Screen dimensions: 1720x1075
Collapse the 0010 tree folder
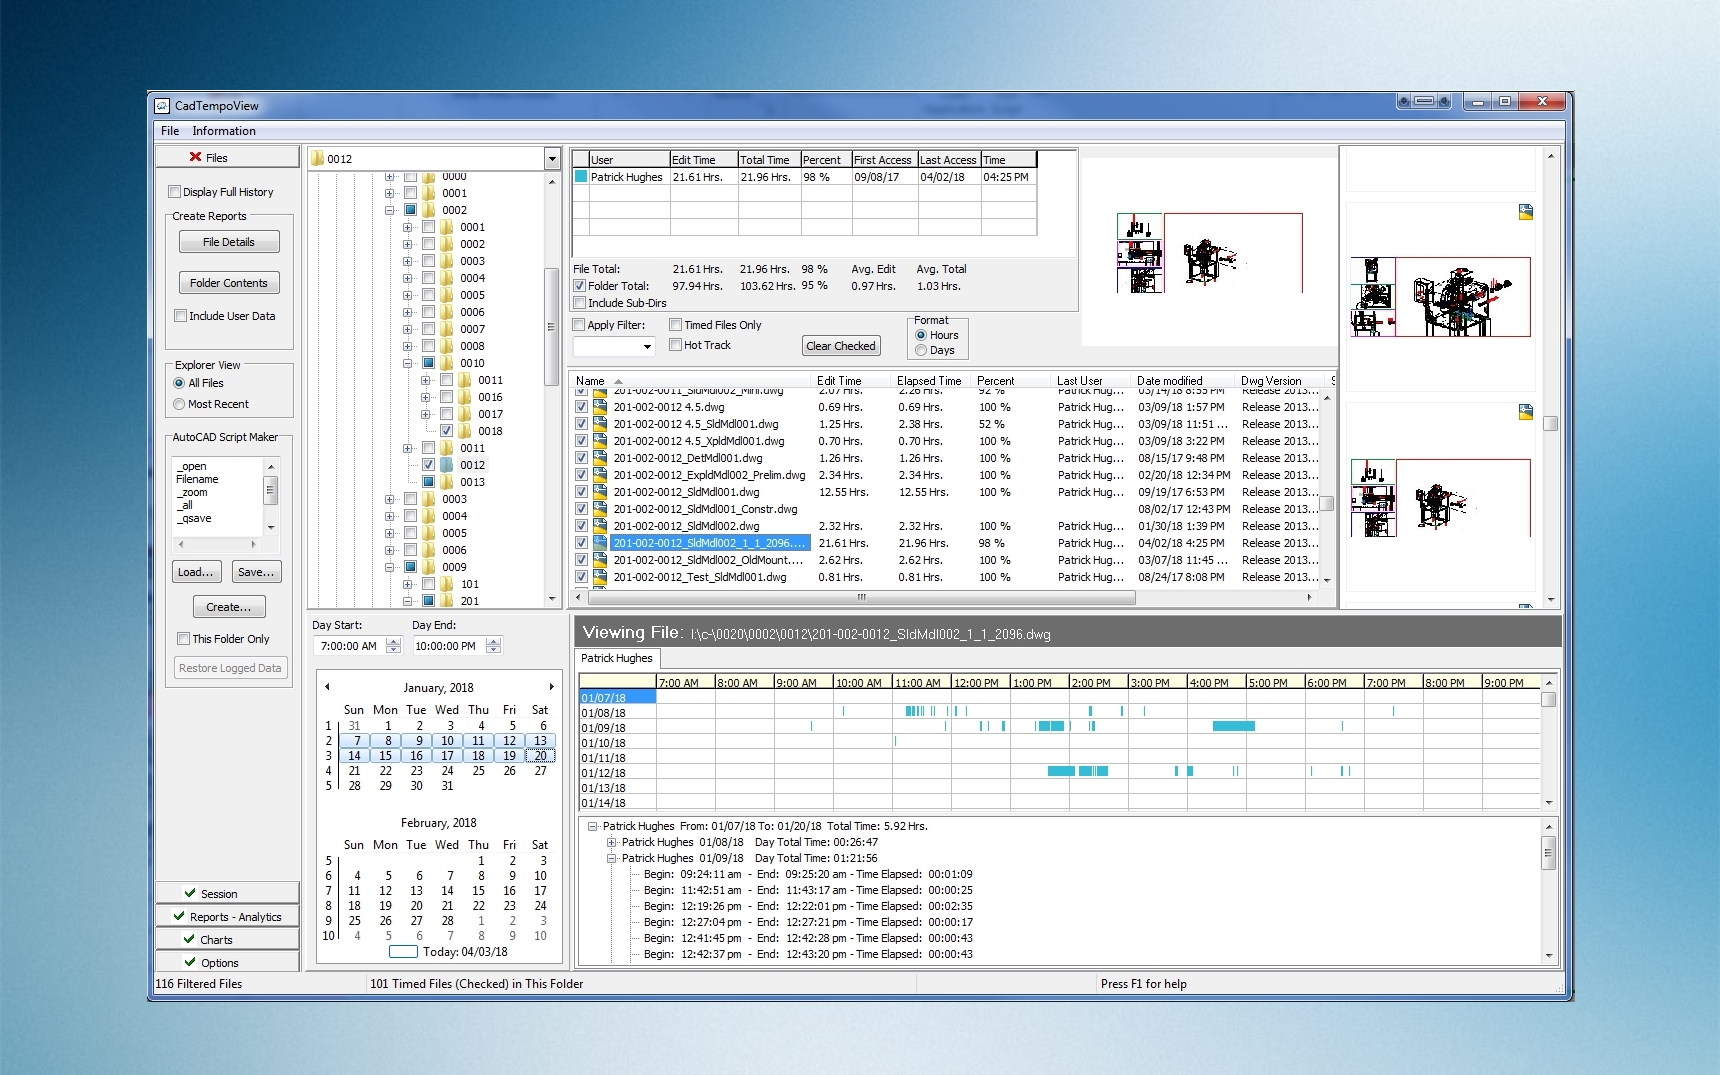pyautogui.click(x=407, y=363)
